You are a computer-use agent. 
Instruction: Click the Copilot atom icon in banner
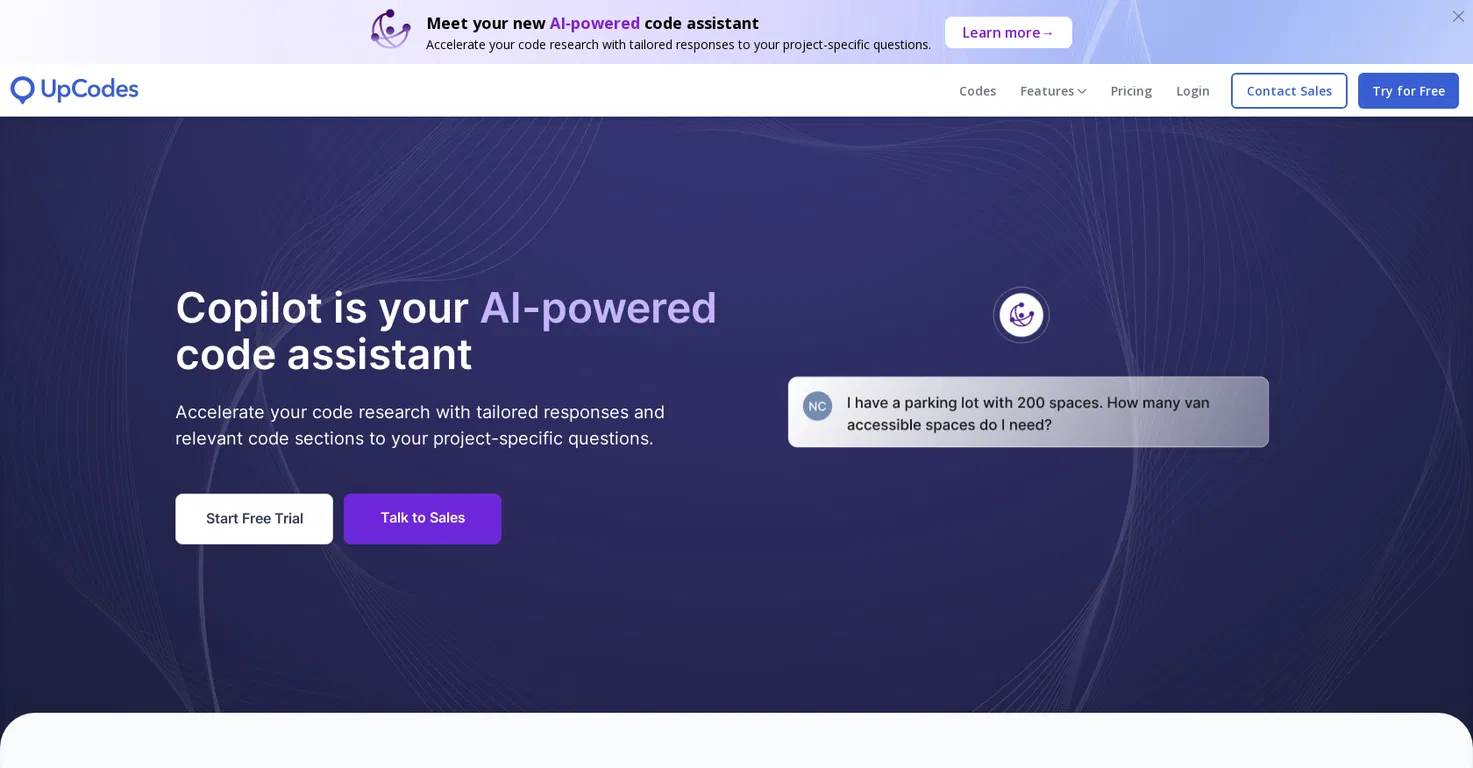(390, 29)
